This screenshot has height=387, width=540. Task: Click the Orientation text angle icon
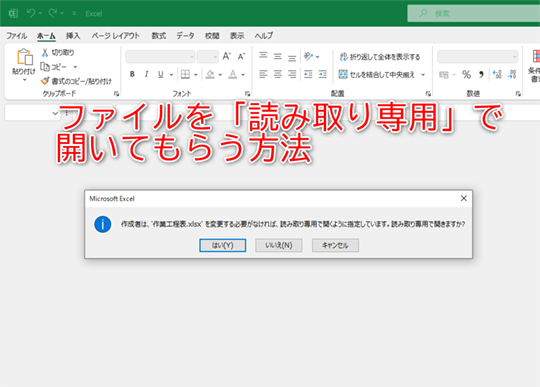coord(309,56)
